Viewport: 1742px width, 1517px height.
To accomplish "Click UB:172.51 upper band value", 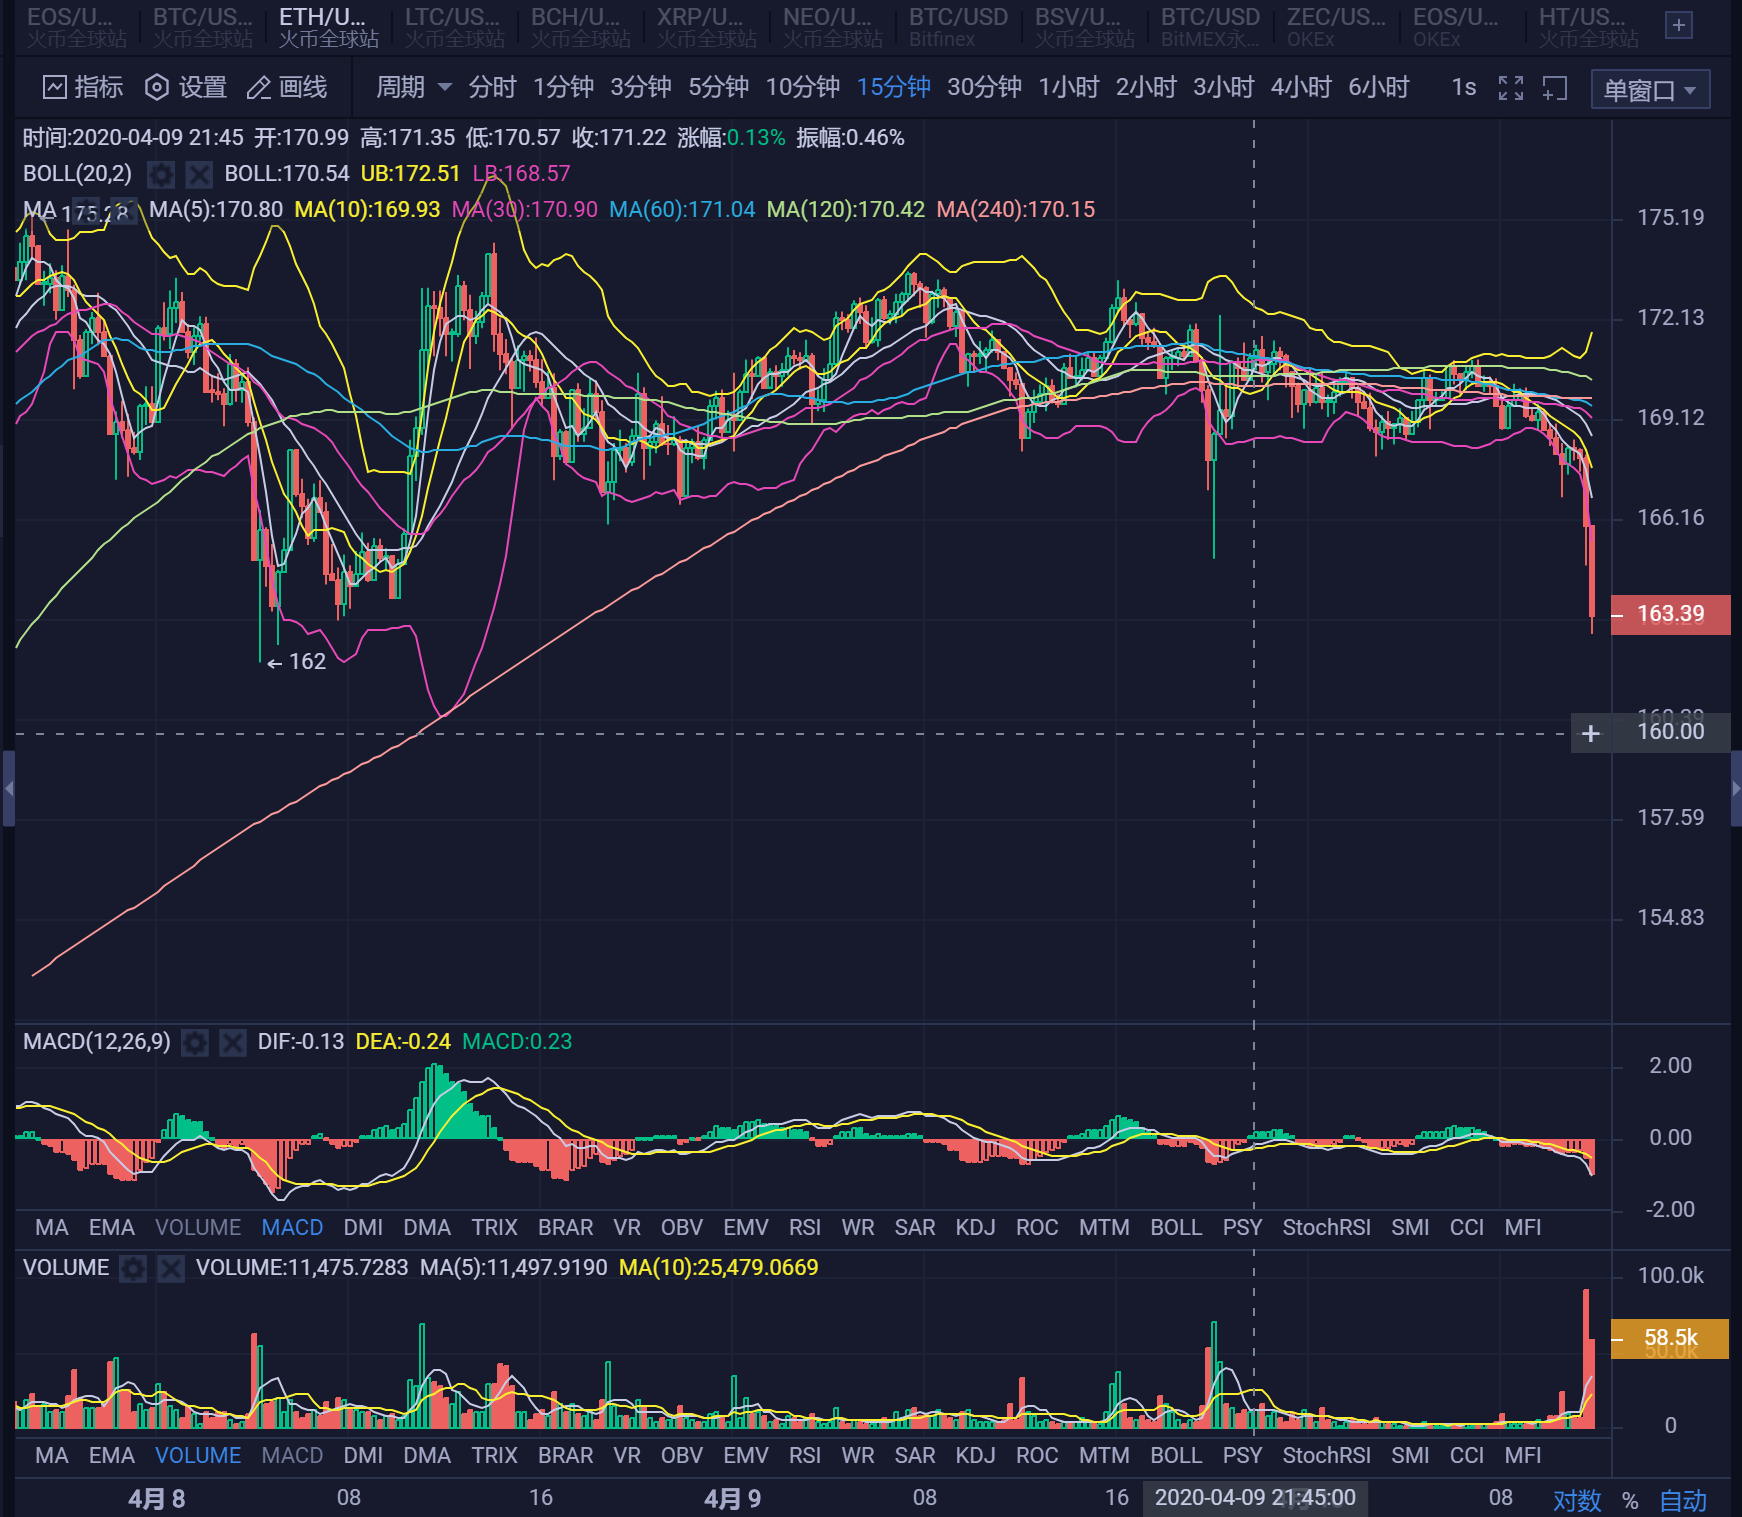I will pos(410,174).
